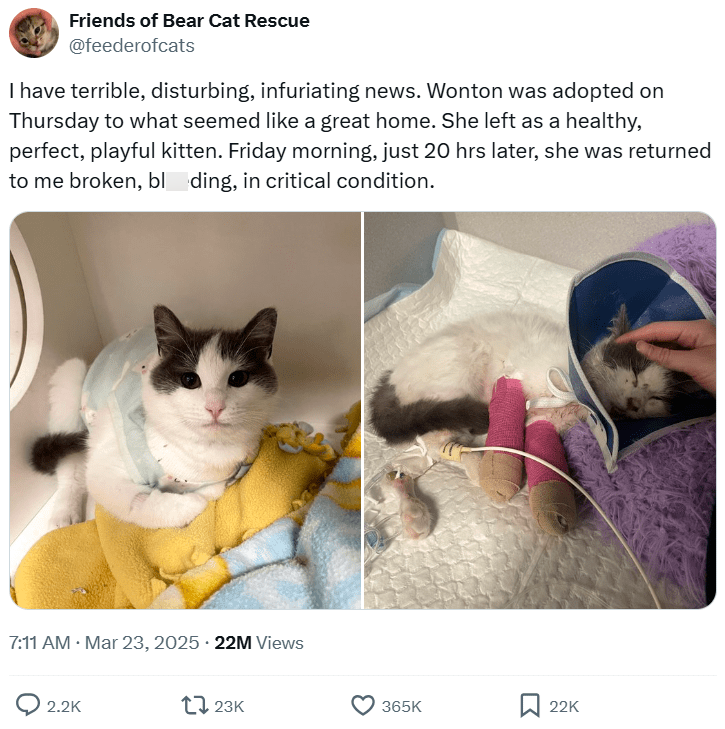View the 22M Views analytics
This screenshot has width=725, height=729.
pos(259,643)
